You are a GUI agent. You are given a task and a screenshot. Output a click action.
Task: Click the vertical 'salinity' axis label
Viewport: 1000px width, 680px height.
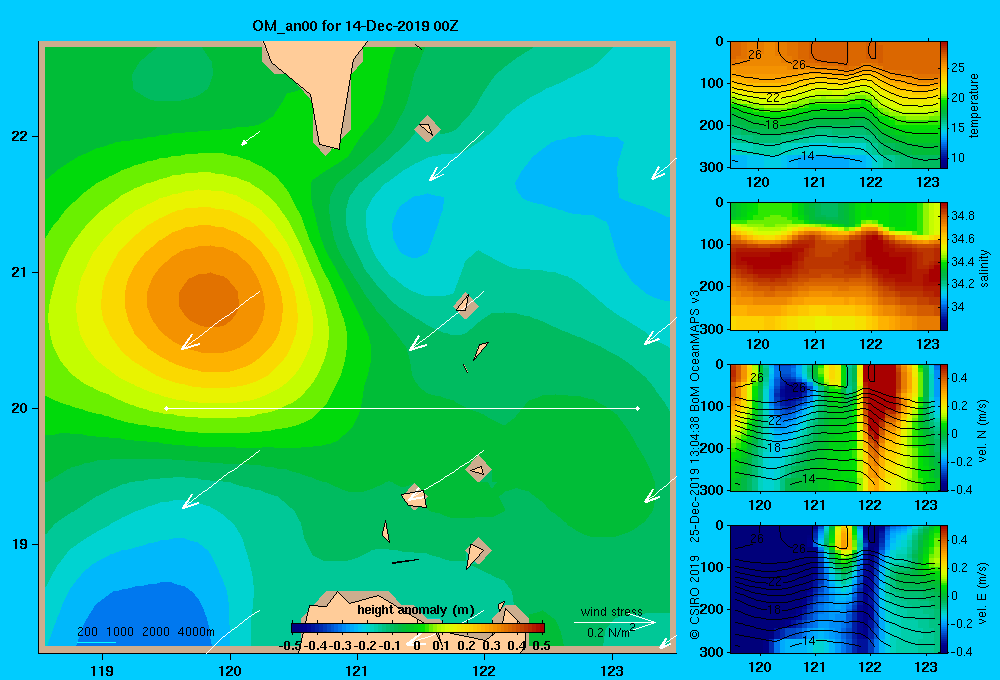point(984,268)
